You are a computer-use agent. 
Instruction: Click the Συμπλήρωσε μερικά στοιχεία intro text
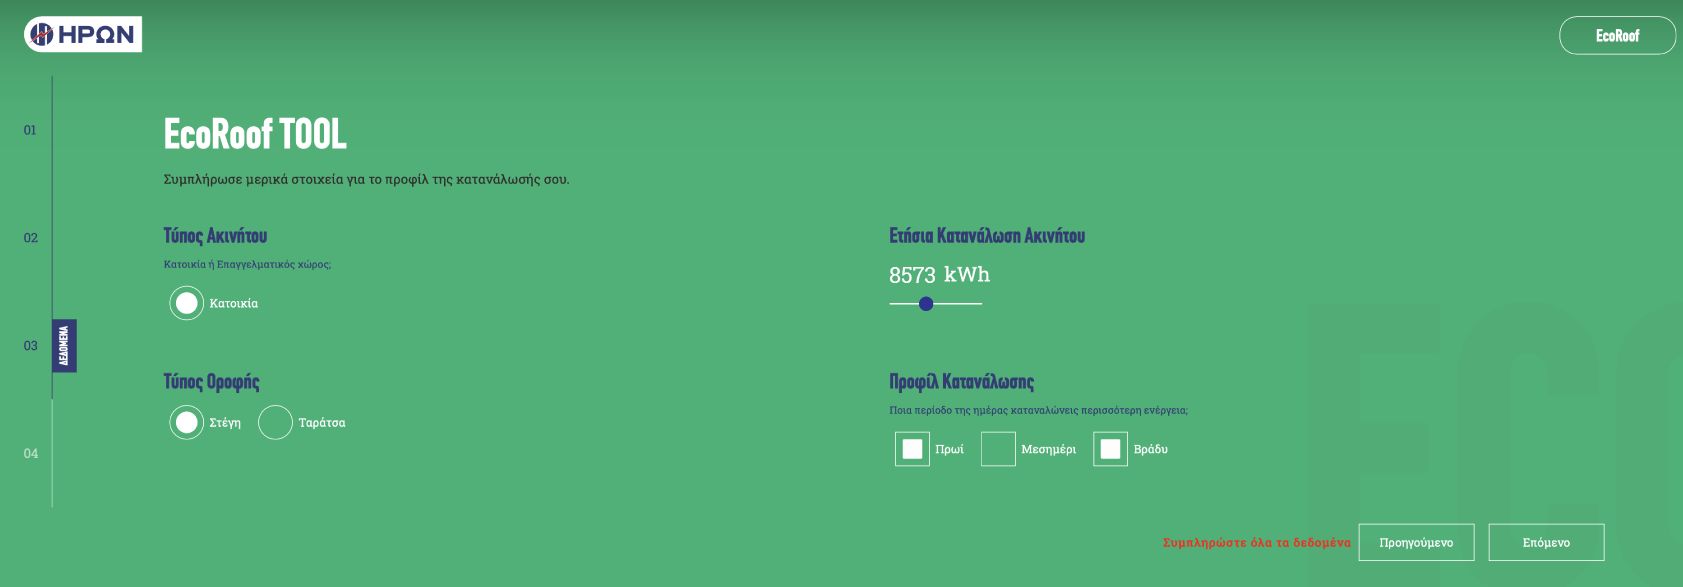[366, 180]
